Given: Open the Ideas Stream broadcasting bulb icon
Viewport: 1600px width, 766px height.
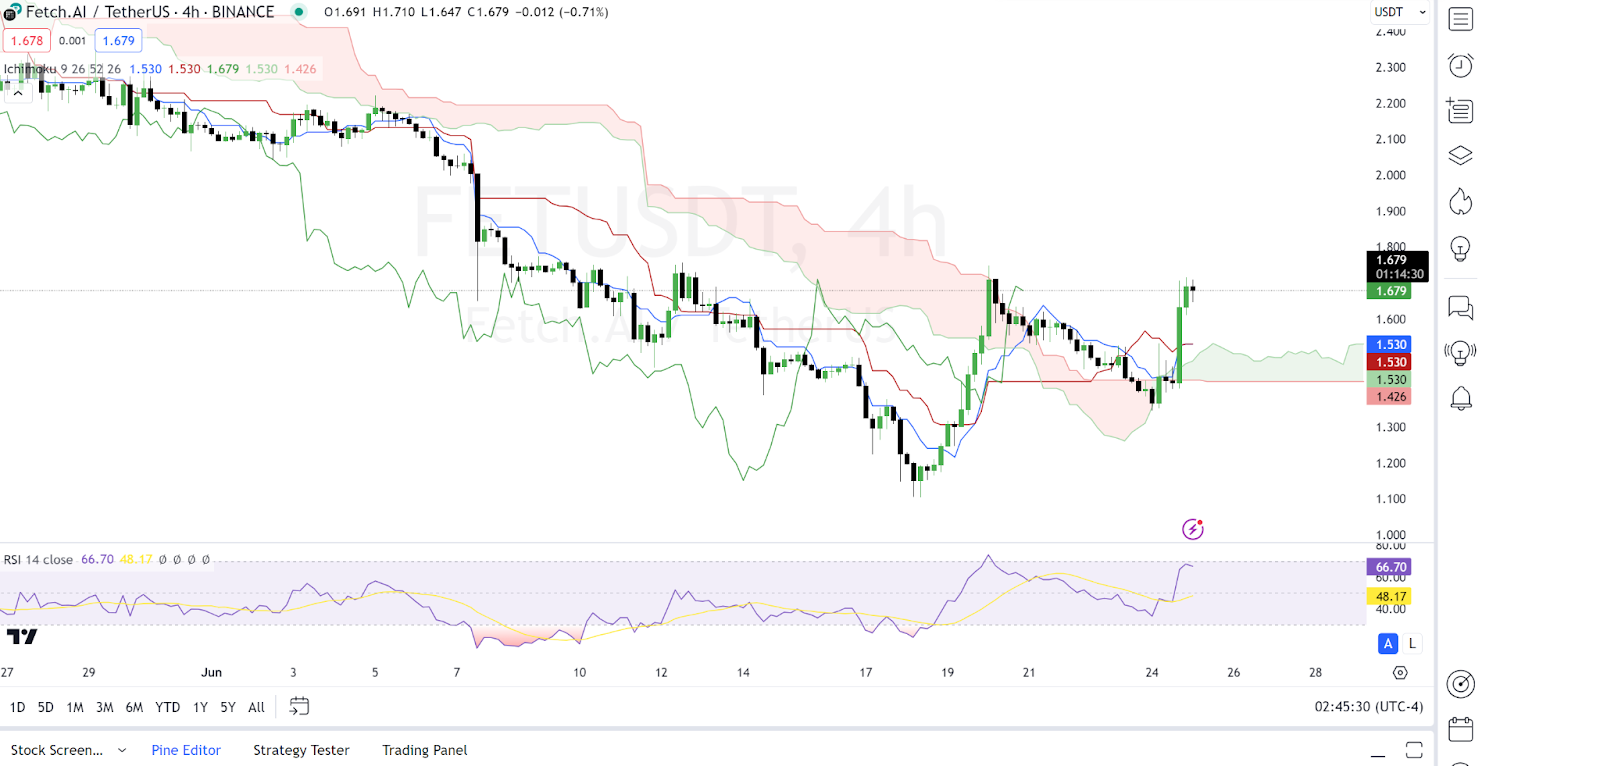Looking at the screenshot, I should tap(1460, 352).
